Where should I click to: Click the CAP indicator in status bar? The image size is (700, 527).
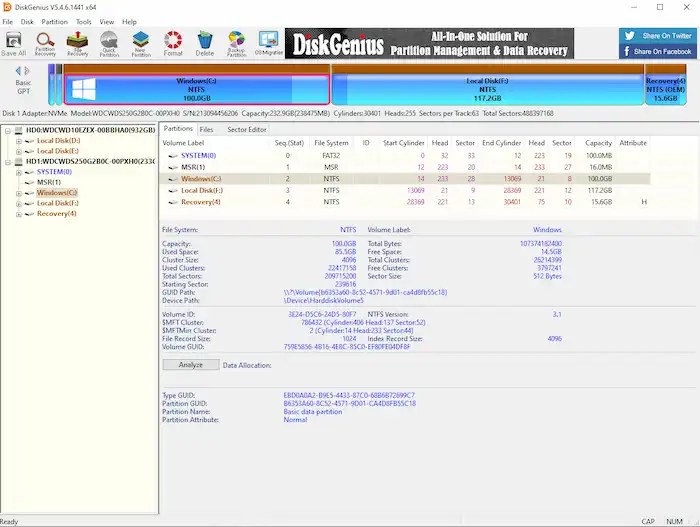(x=648, y=522)
